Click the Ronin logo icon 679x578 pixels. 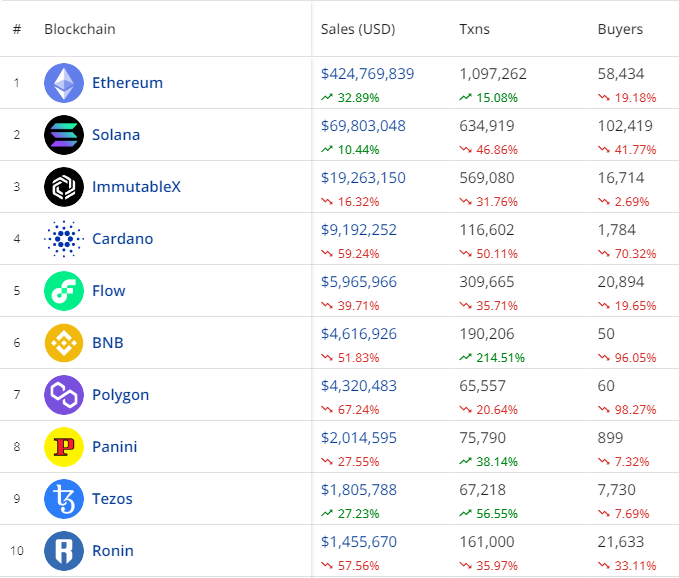click(x=64, y=551)
